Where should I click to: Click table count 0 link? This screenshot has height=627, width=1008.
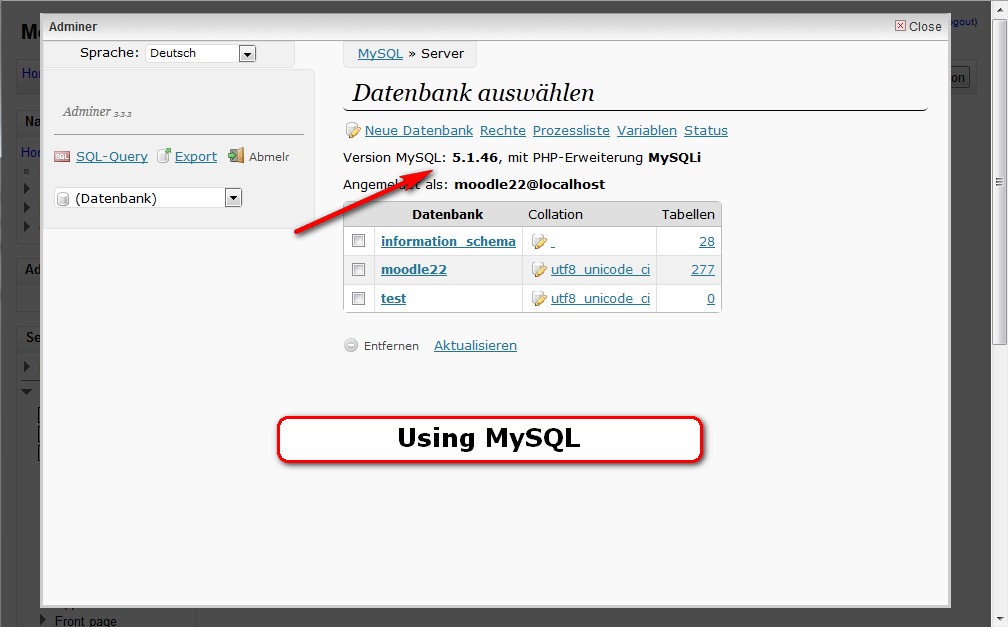point(711,298)
